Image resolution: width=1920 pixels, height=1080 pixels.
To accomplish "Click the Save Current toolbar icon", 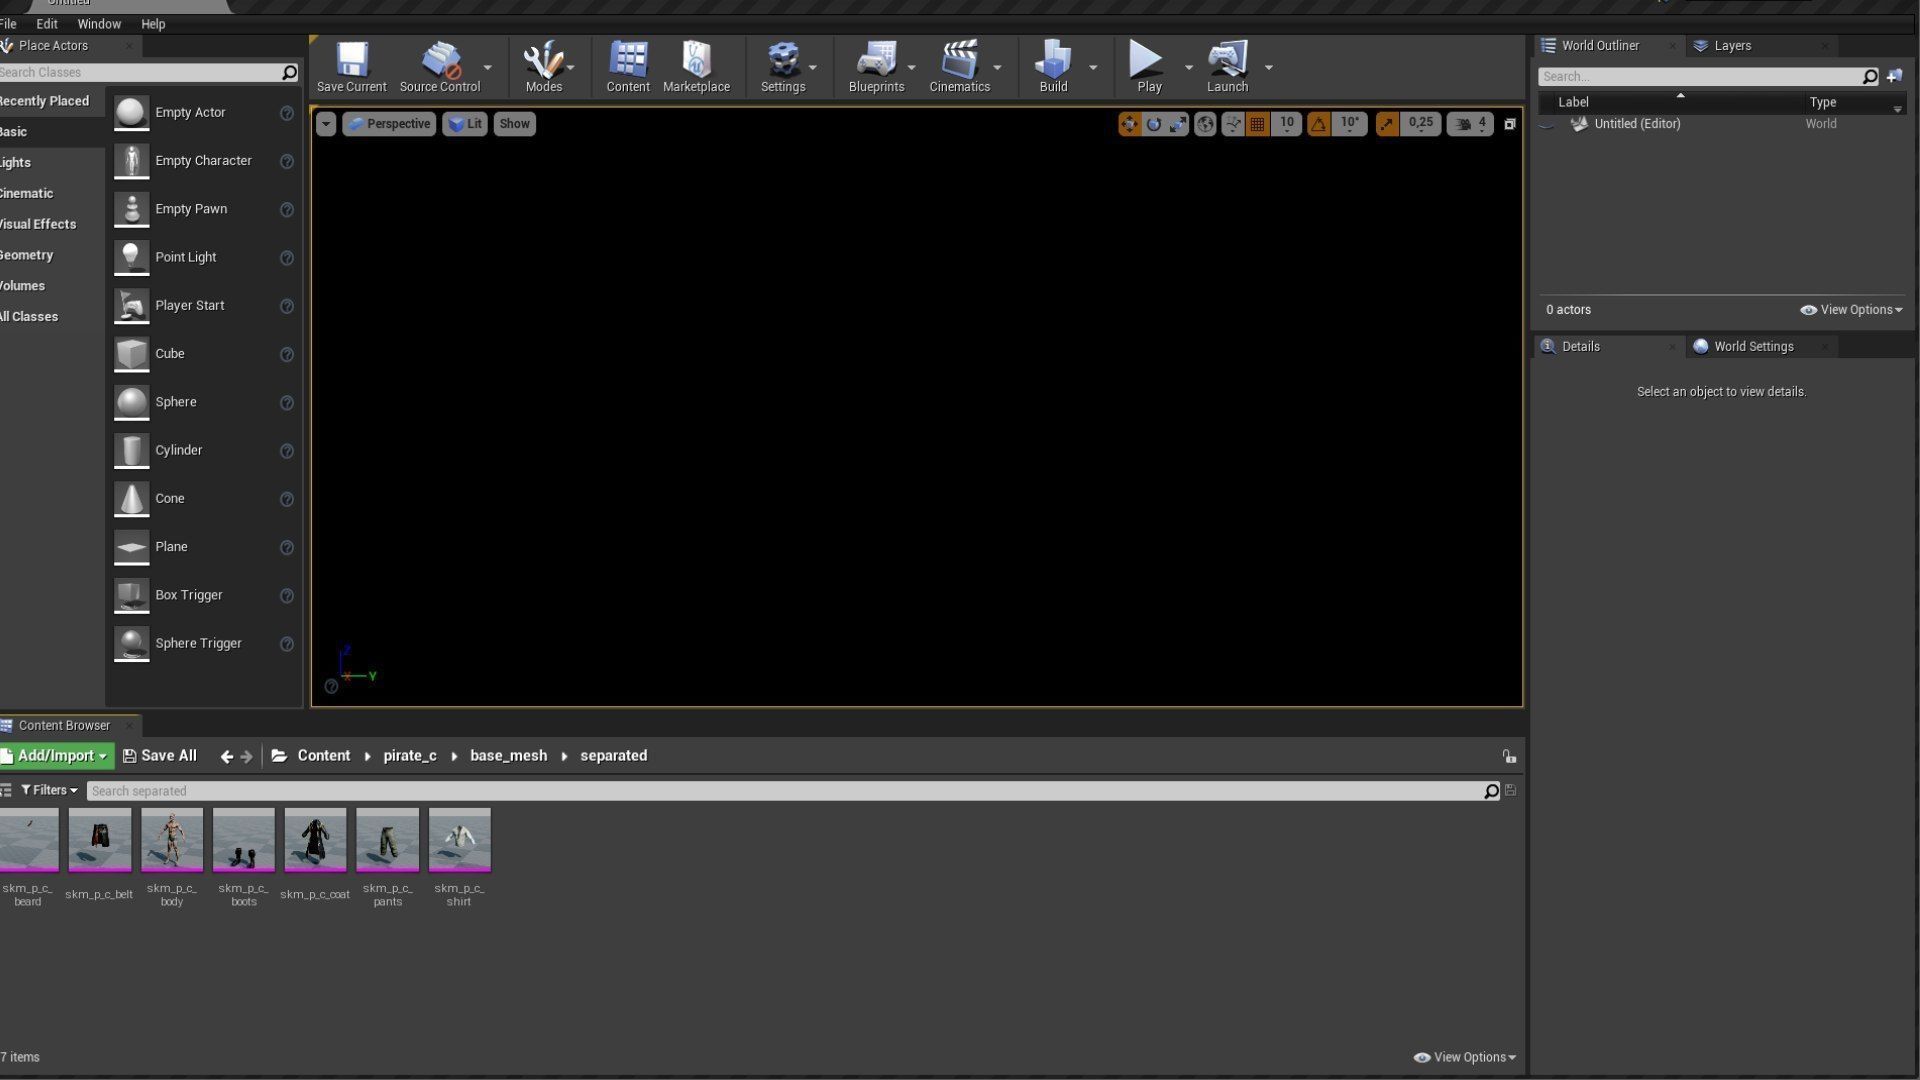I will pyautogui.click(x=351, y=67).
